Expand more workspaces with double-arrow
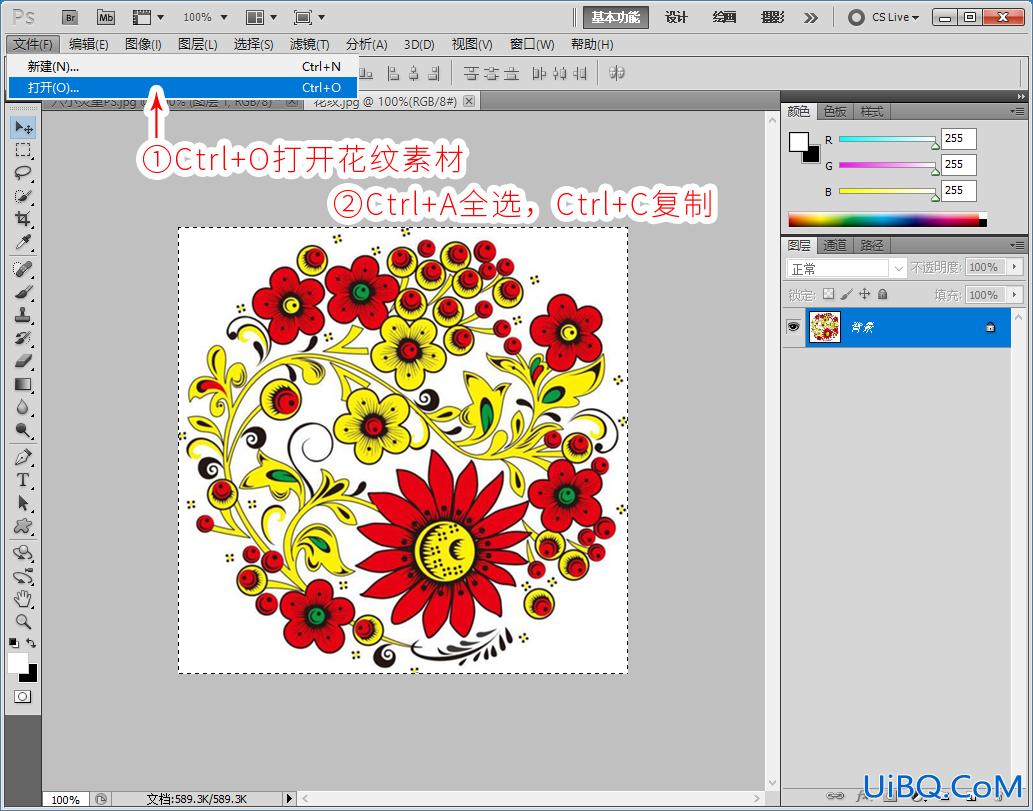 [811, 18]
